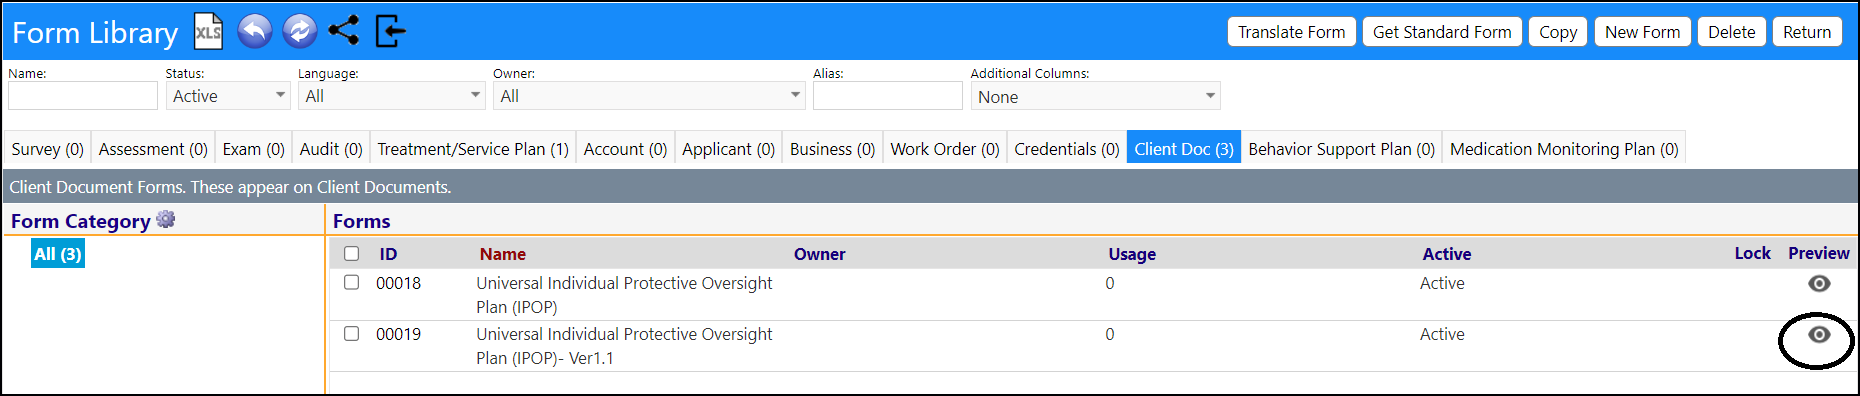The width and height of the screenshot is (1860, 396).
Task: Open the Exam (0) tab
Action: tap(253, 149)
